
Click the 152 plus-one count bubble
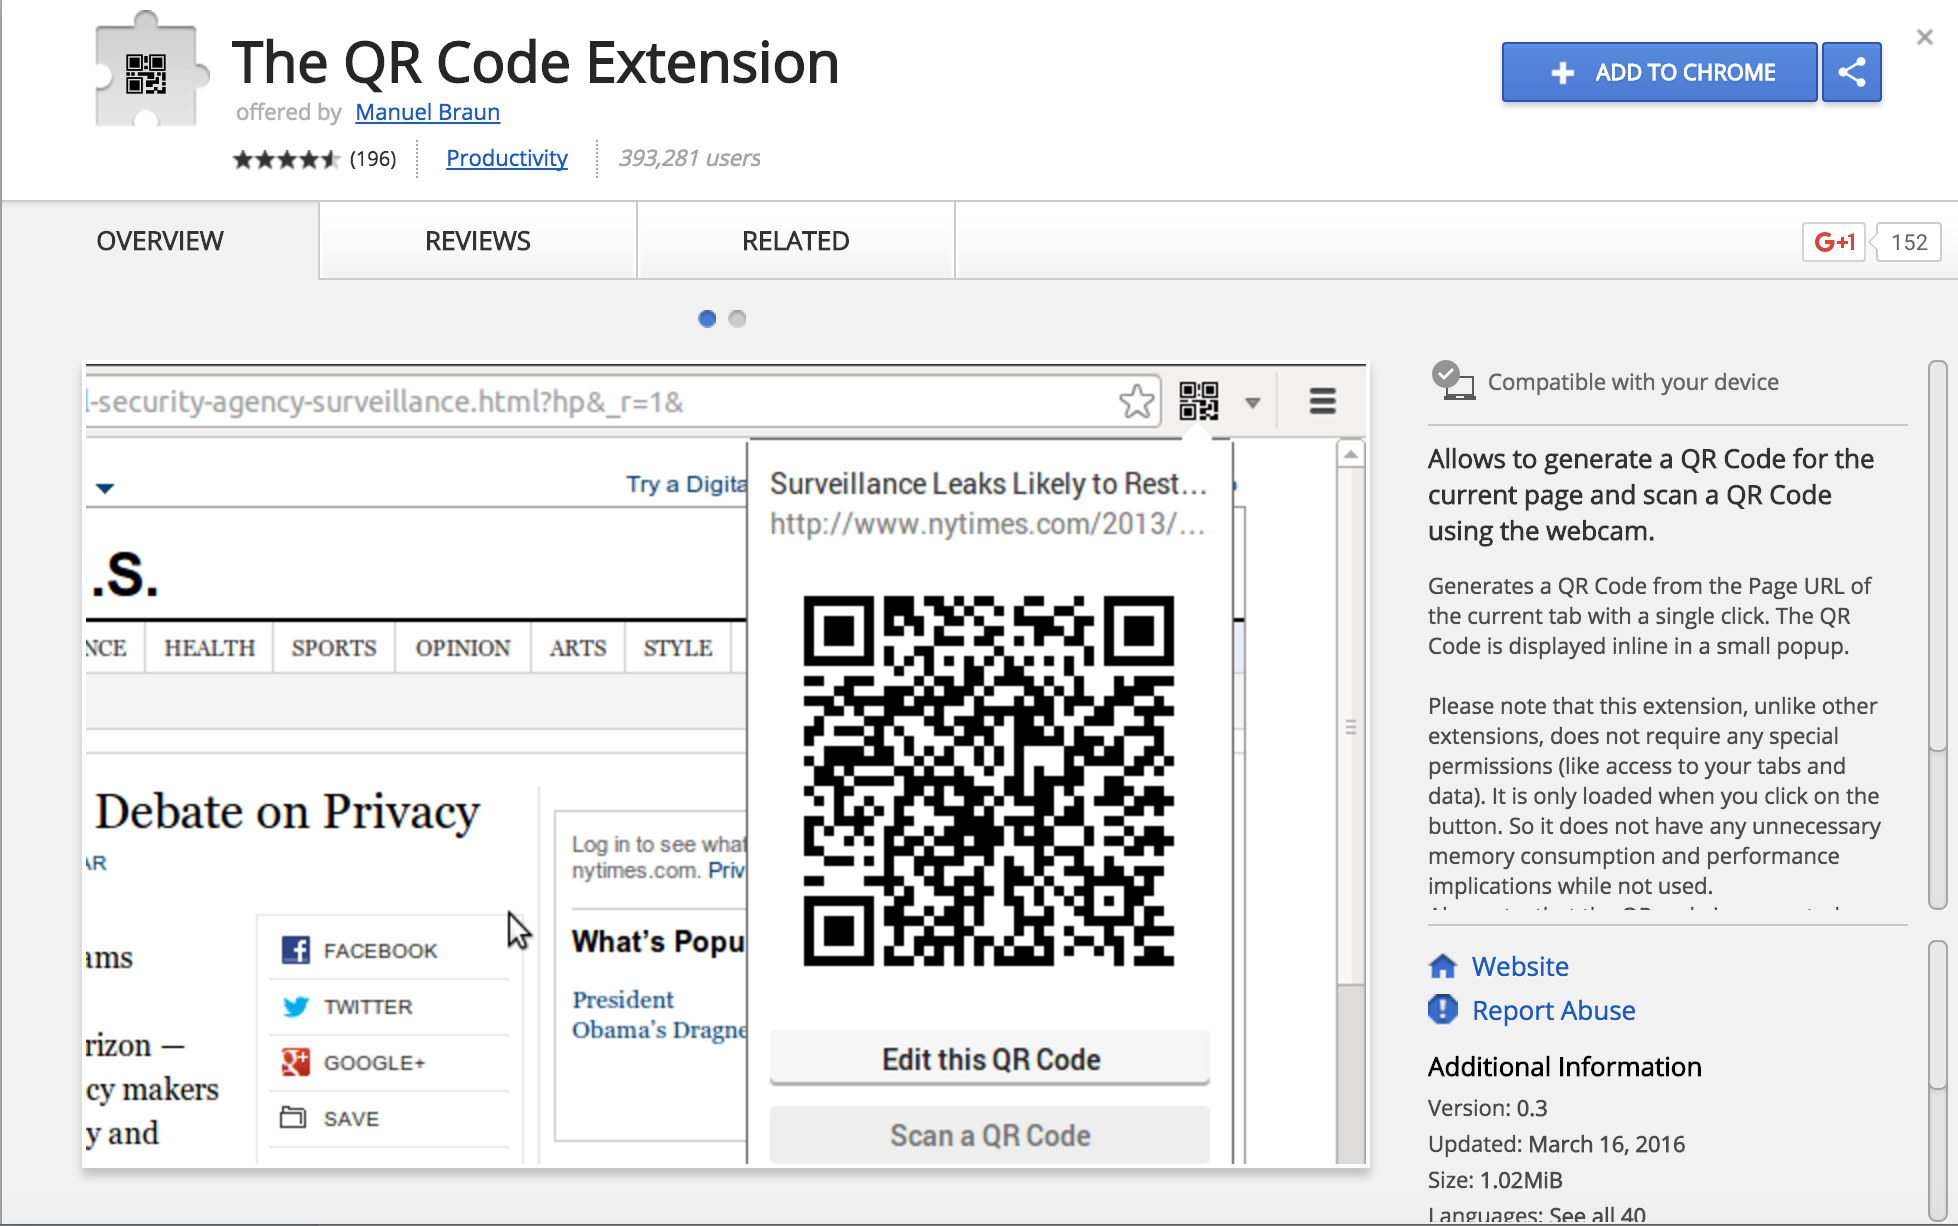1908,242
